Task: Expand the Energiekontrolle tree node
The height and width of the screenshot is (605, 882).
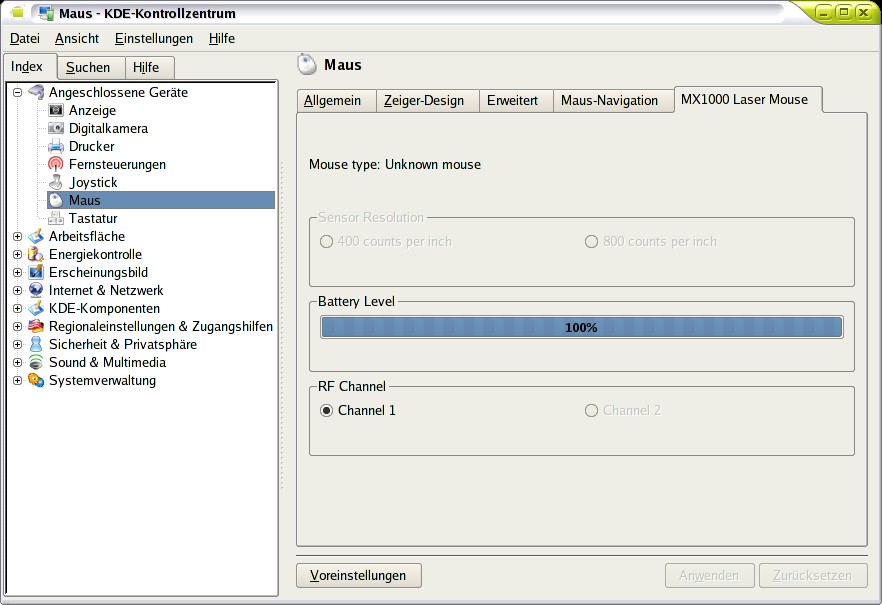Action: [17, 254]
